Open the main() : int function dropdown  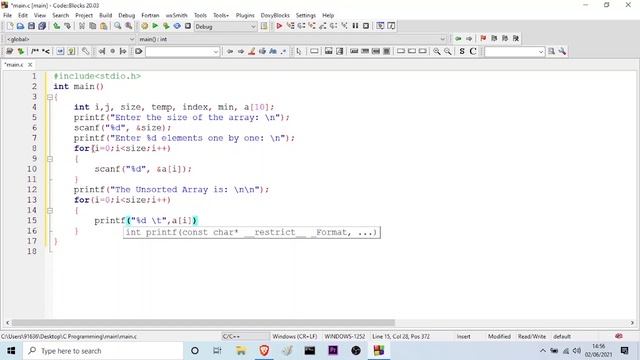292,39
